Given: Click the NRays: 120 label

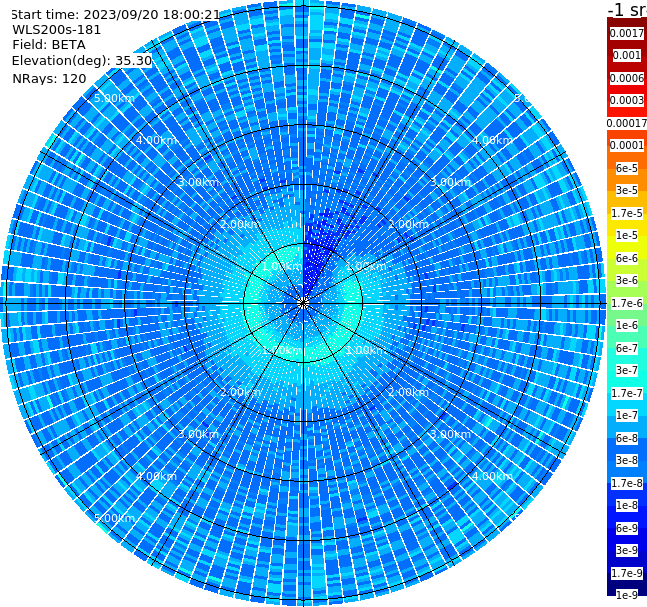Looking at the screenshot, I should [49, 78].
